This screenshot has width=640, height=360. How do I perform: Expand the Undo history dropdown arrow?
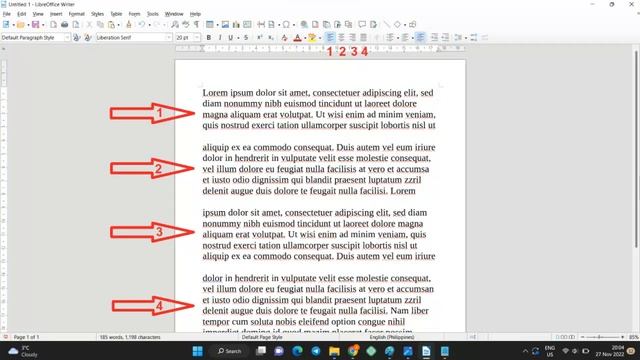[149, 25]
